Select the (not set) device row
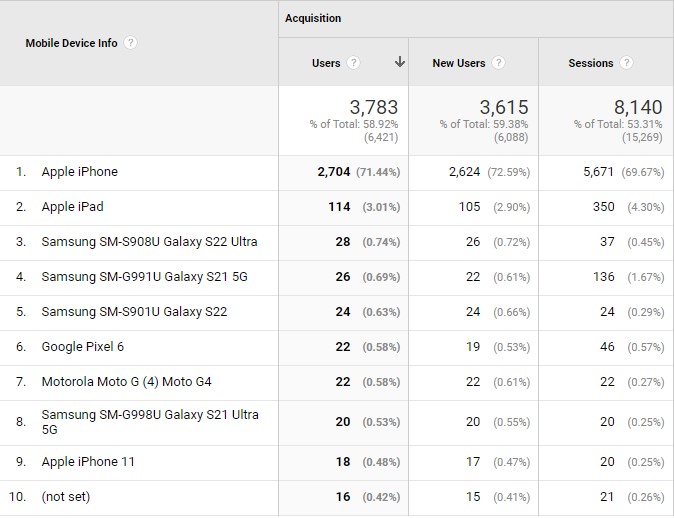The width and height of the screenshot is (674, 518). coord(66,497)
